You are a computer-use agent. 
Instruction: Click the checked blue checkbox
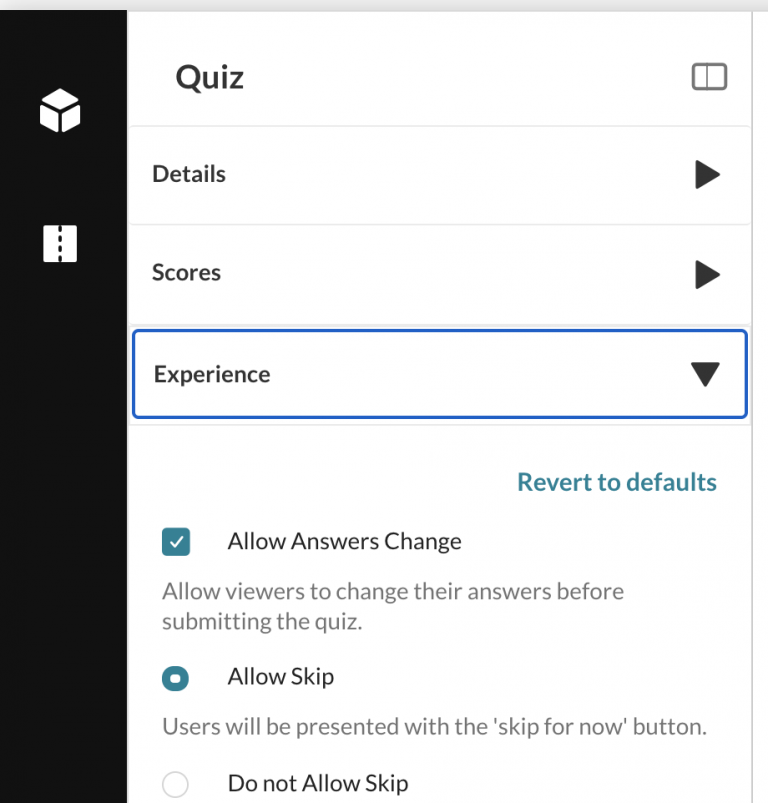(176, 541)
